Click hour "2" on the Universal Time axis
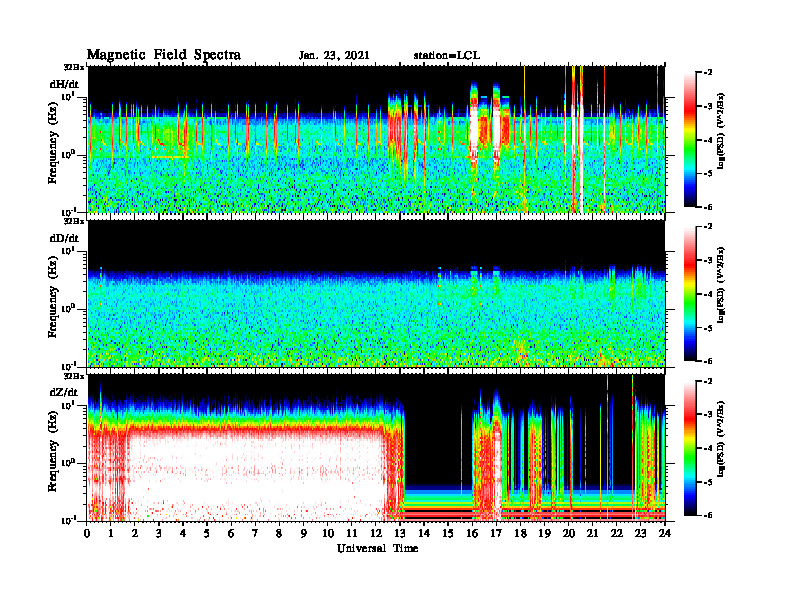The width and height of the screenshot is (792, 612). click(x=135, y=533)
